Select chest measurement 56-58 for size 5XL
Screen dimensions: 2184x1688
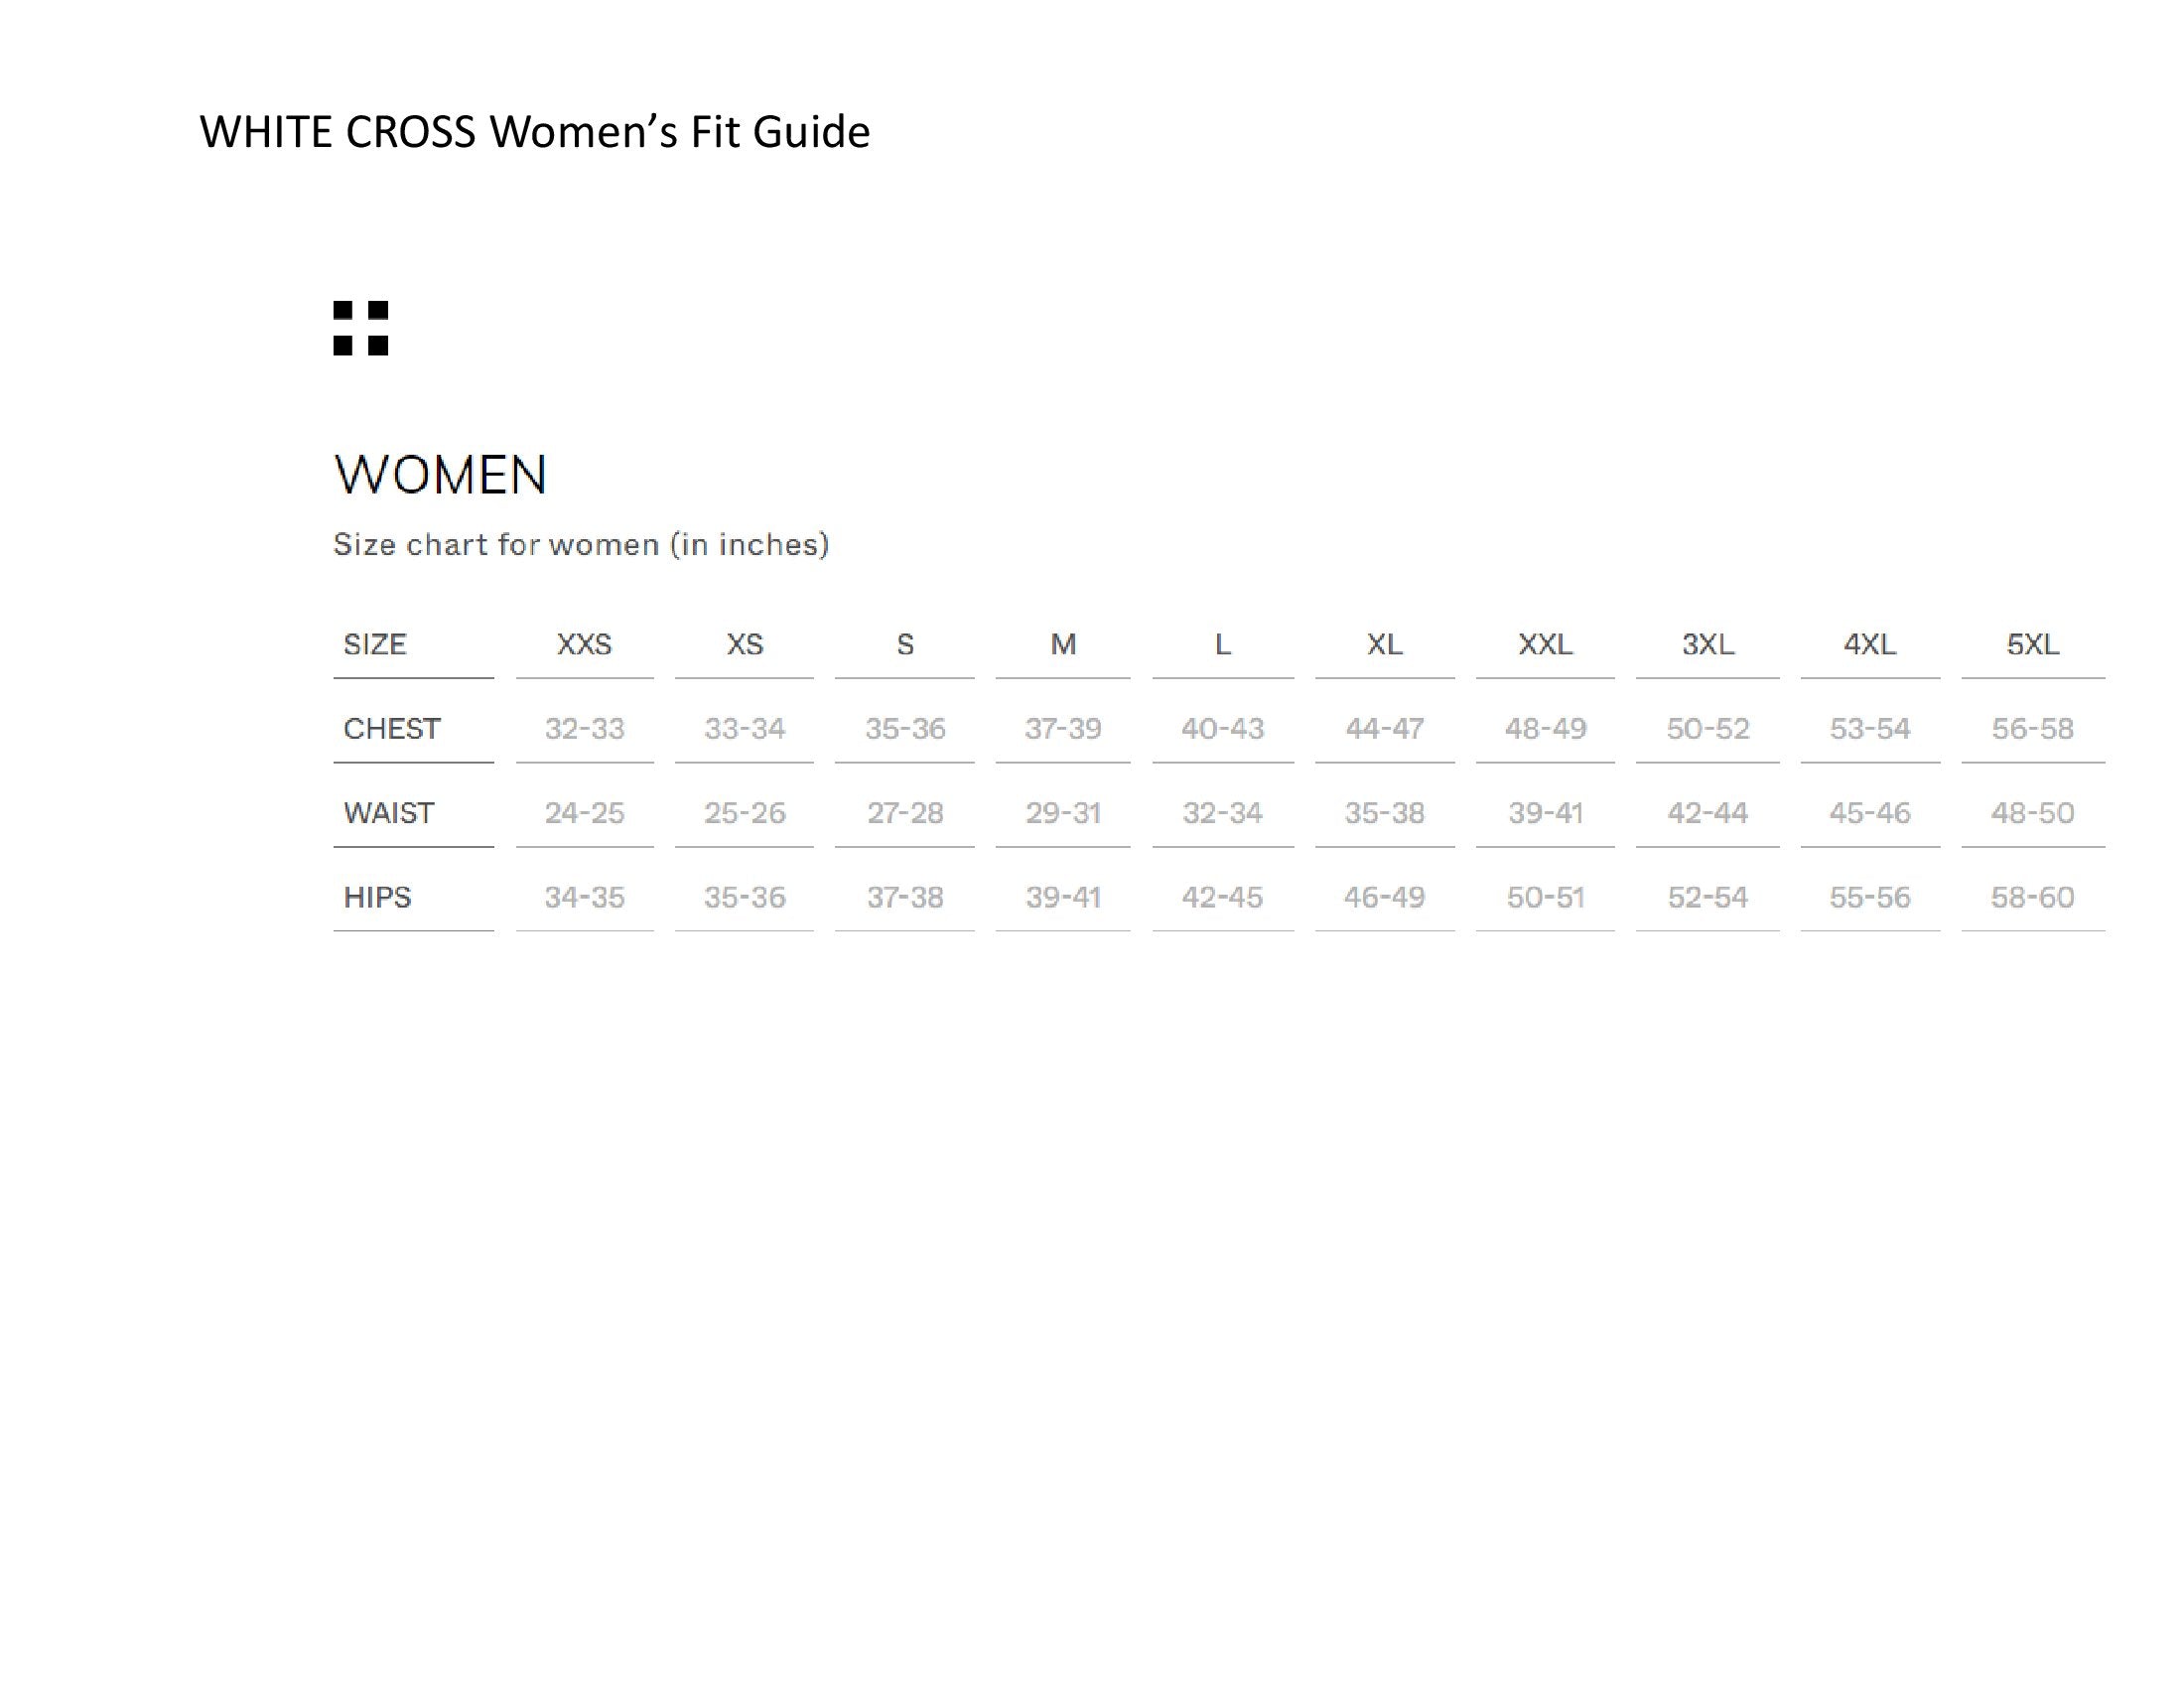point(2032,729)
